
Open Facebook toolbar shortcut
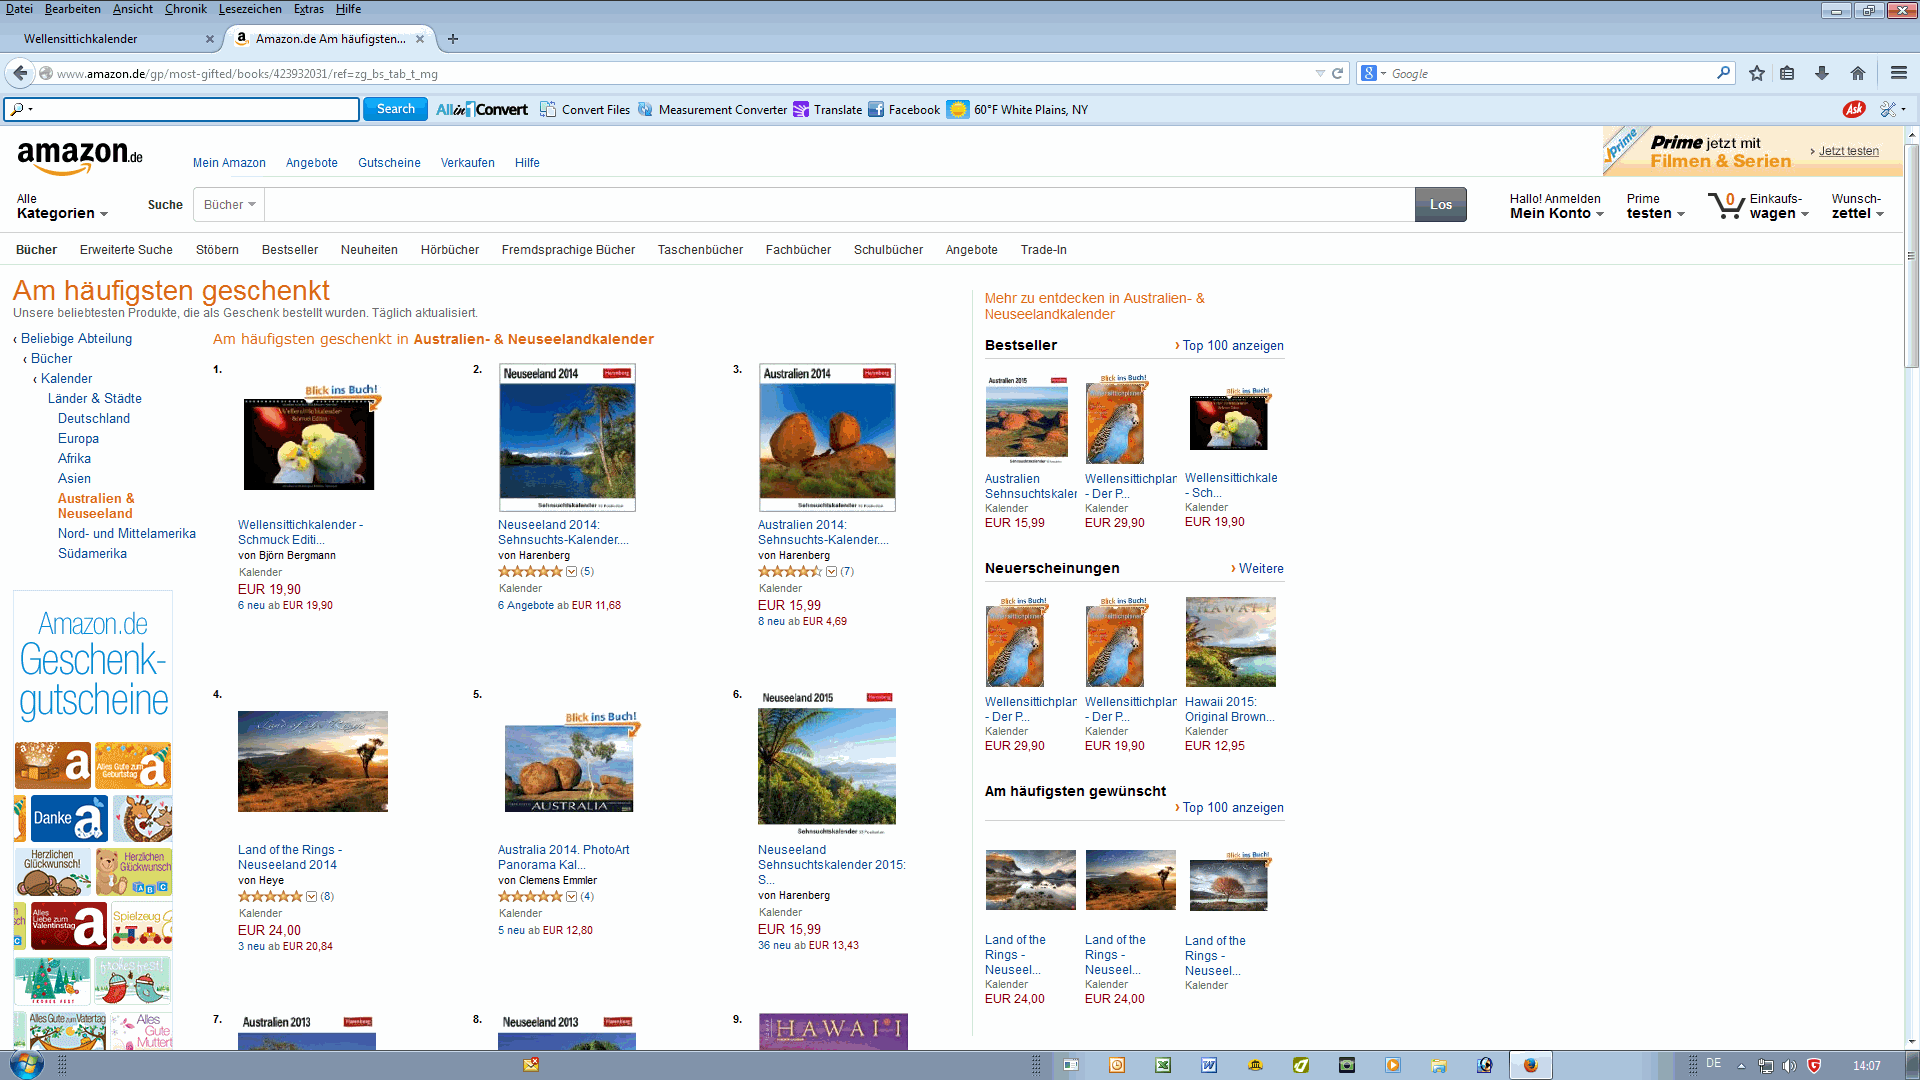pyautogui.click(x=904, y=109)
